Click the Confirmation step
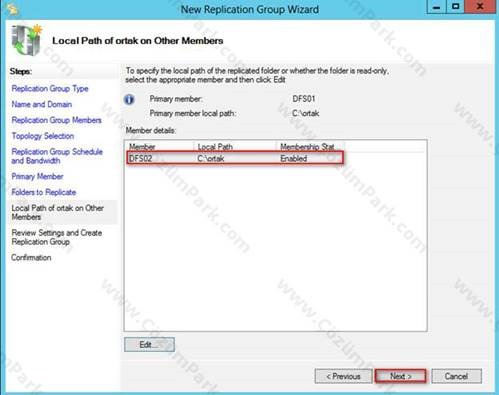This screenshot has height=395, width=499. (31, 258)
